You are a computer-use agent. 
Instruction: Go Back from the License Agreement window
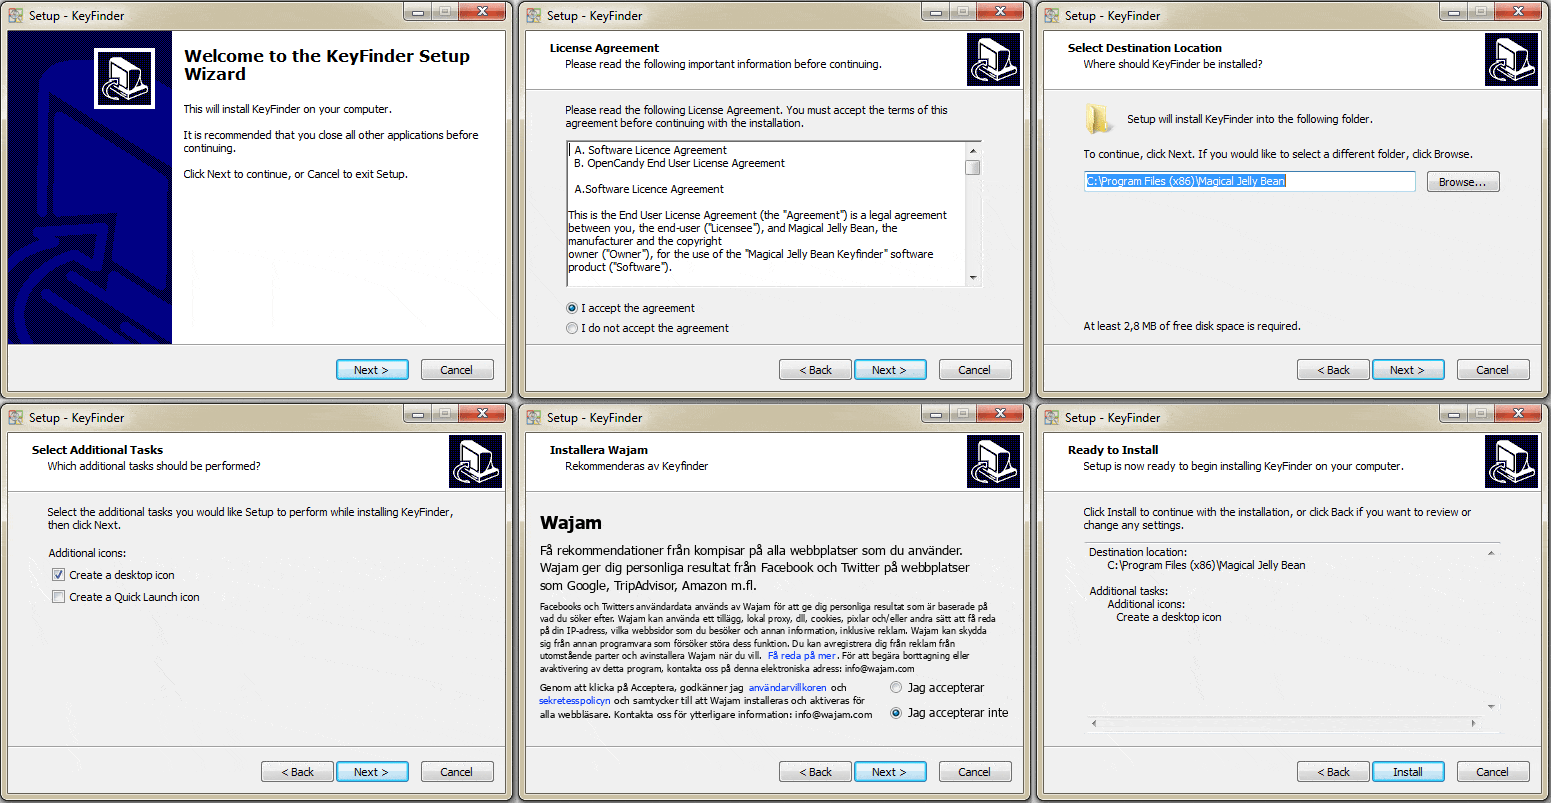pyautogui.click(x=815, y=369)
